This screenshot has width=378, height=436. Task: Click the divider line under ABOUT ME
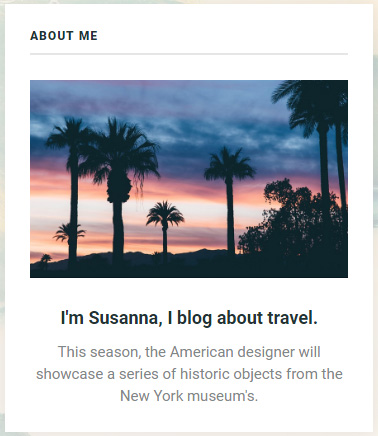click(189, 54)
